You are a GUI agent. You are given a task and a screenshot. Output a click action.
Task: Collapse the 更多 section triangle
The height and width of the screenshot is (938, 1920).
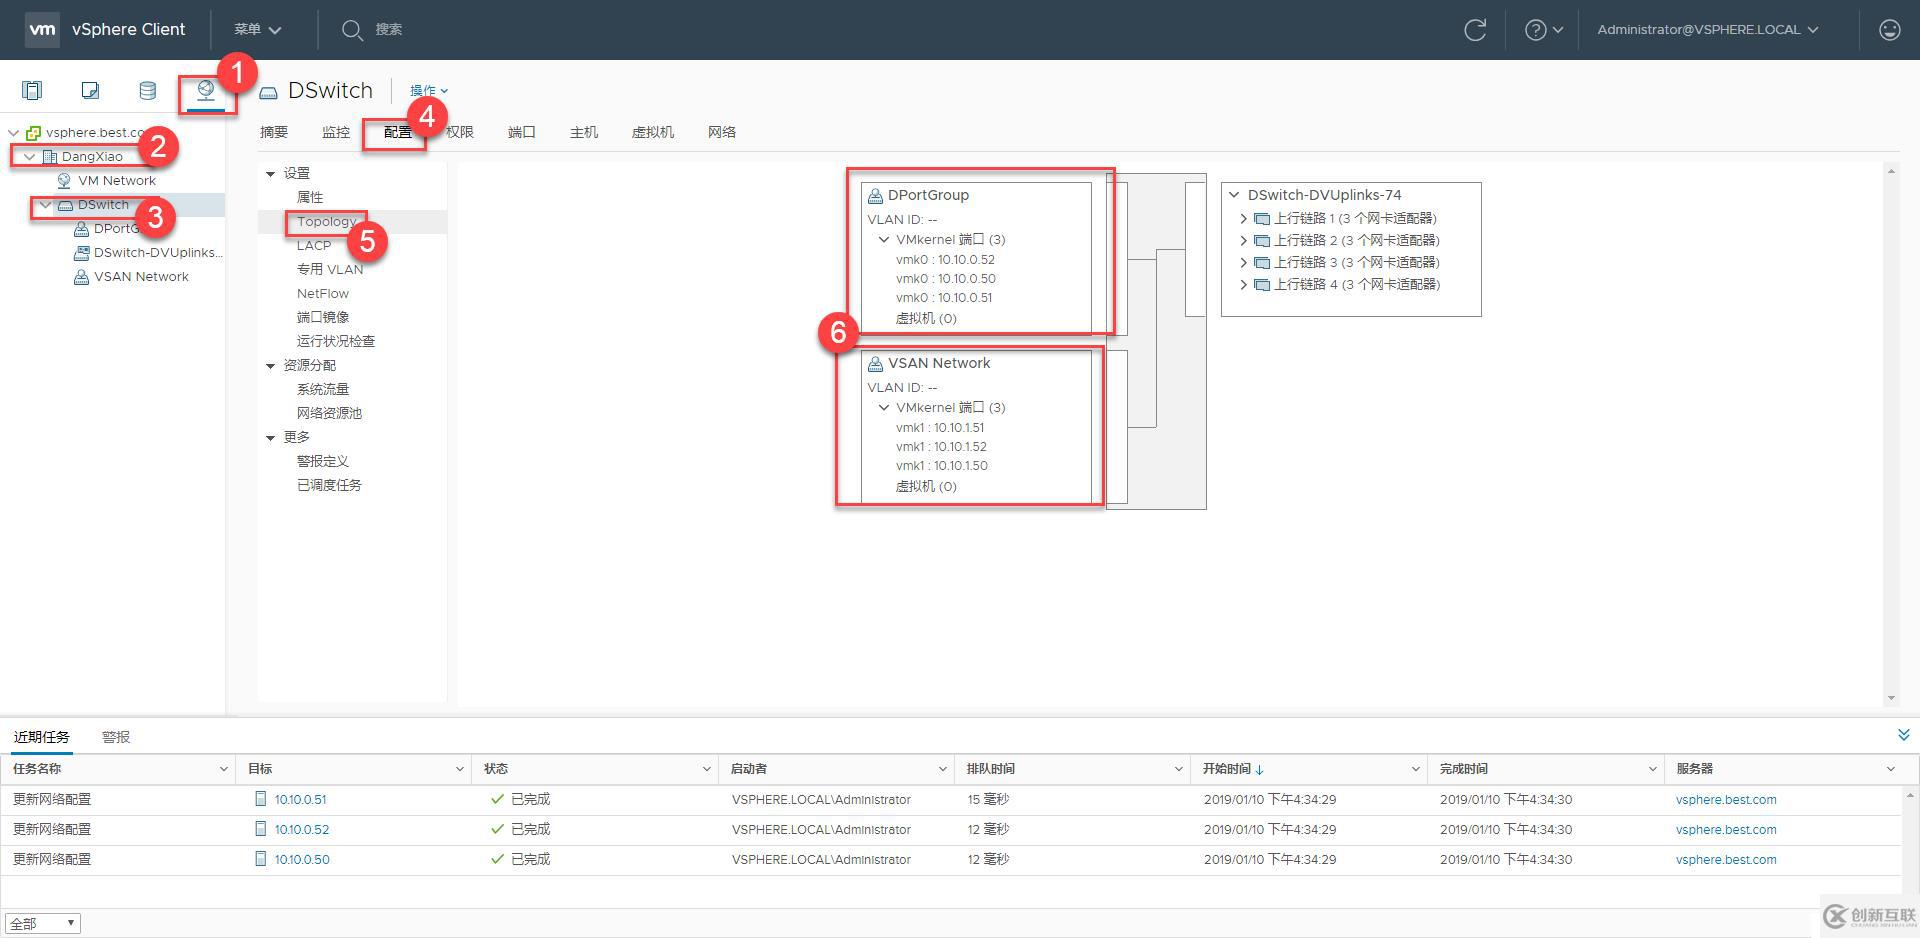tap(270, 438)
